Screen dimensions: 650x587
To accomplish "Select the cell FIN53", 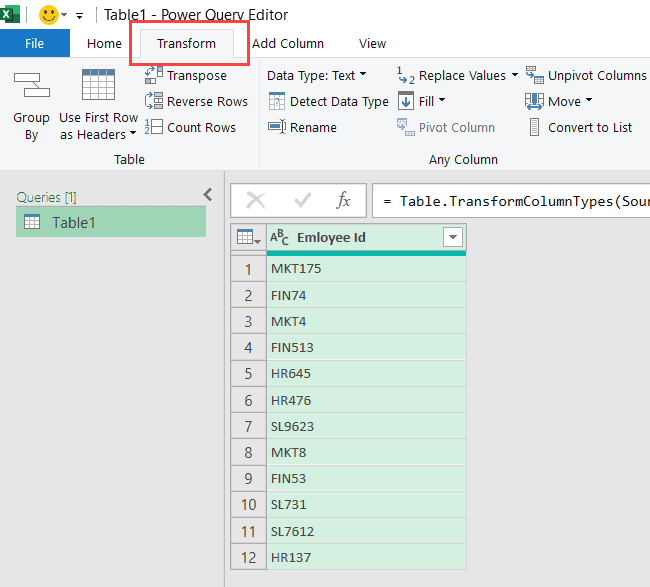I will coord(366,478).
